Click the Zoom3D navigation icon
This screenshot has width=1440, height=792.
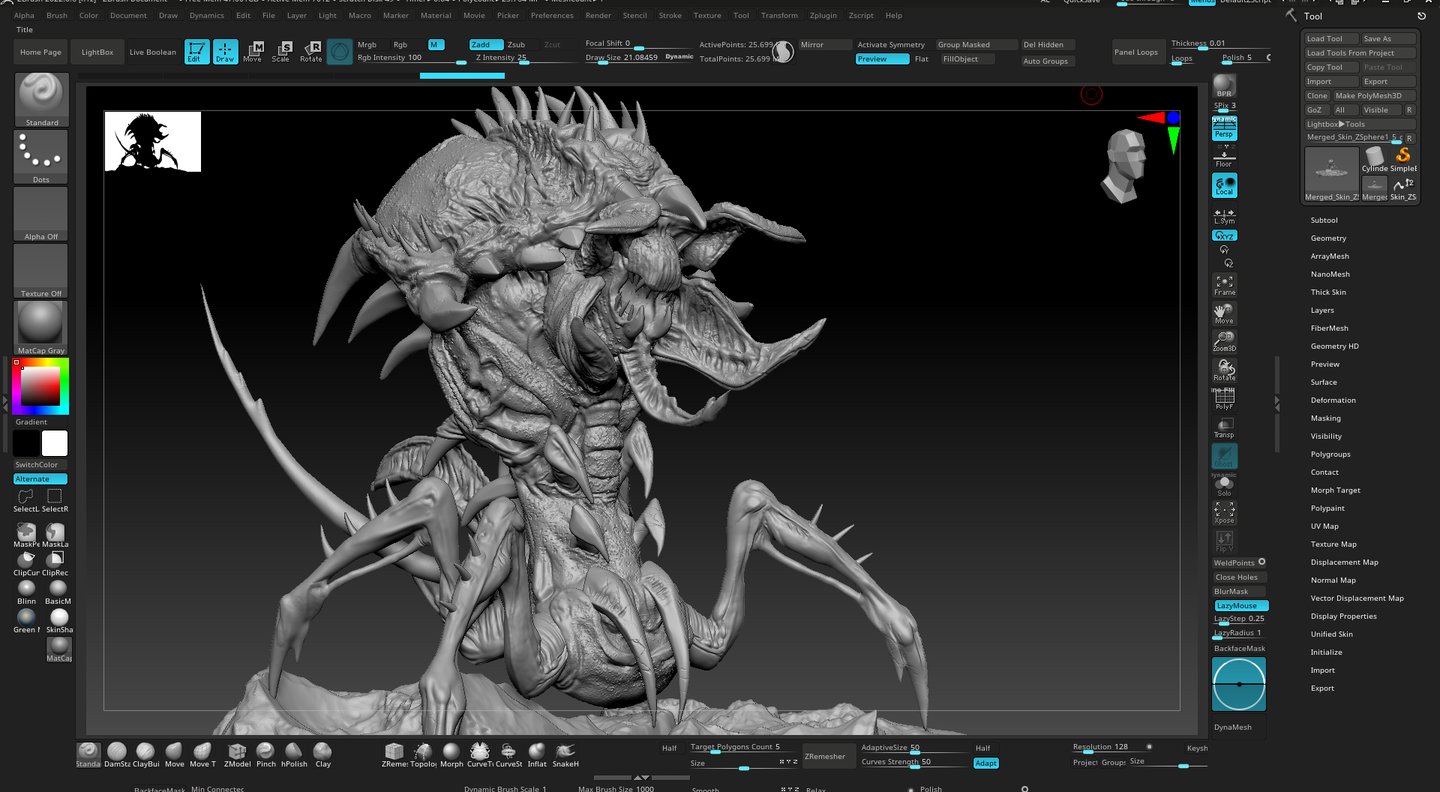(1224, 341)
